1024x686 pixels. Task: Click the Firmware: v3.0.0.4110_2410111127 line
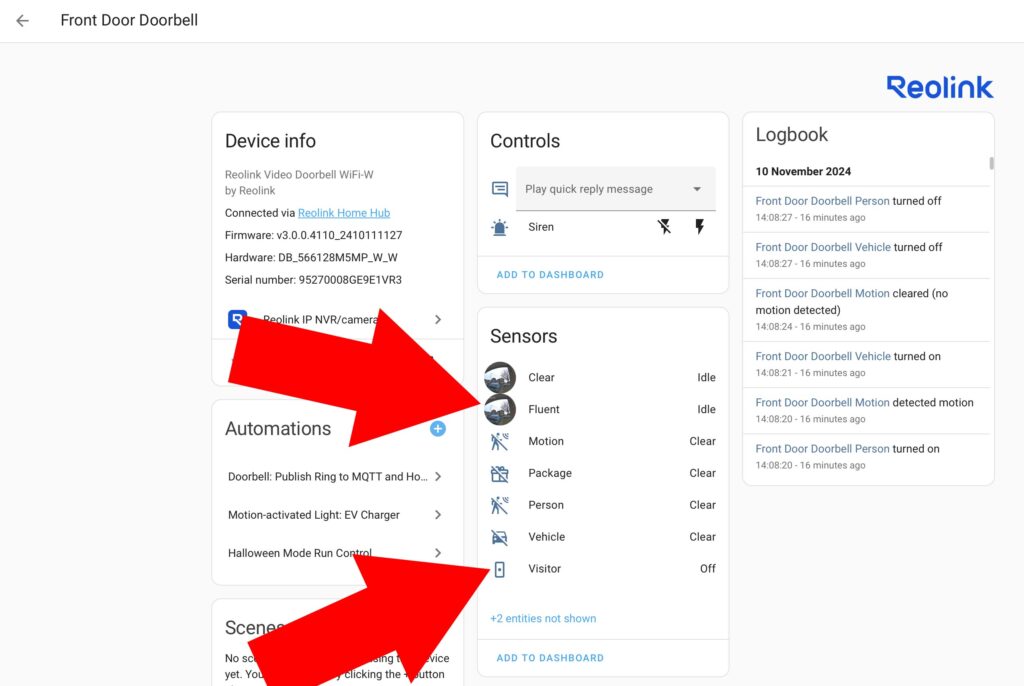click(313, 235)
